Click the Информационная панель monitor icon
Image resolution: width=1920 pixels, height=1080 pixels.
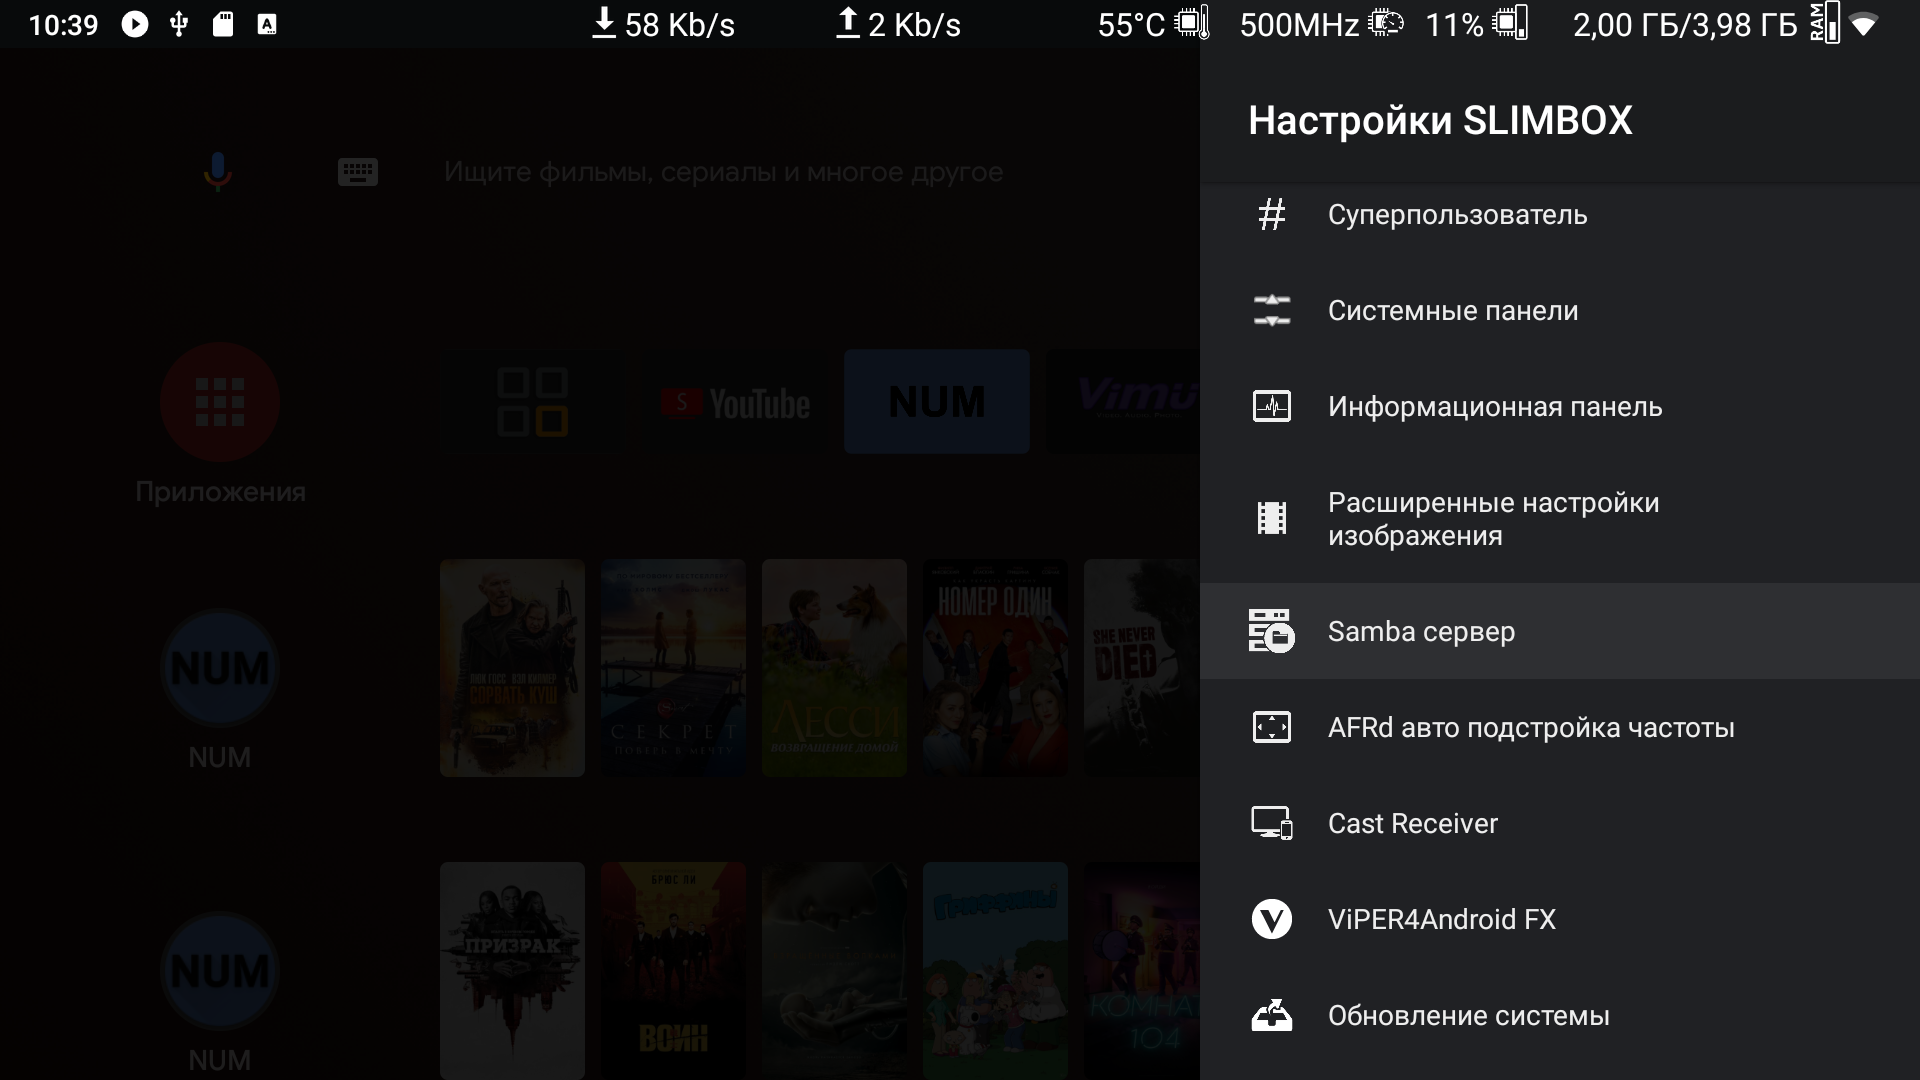coord(1271,407)
